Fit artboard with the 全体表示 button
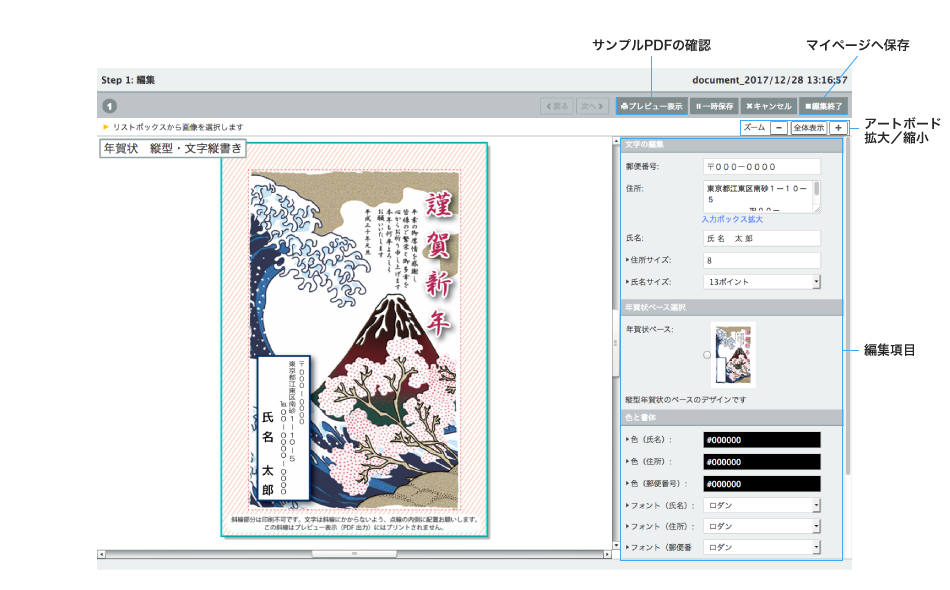950x590 pixels. click(x=808, y=128)
